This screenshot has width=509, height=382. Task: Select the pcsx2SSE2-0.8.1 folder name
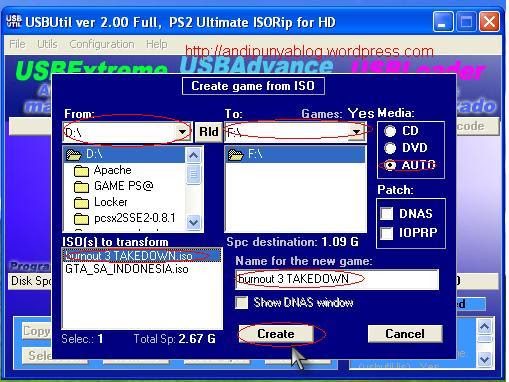click(135, 218)
